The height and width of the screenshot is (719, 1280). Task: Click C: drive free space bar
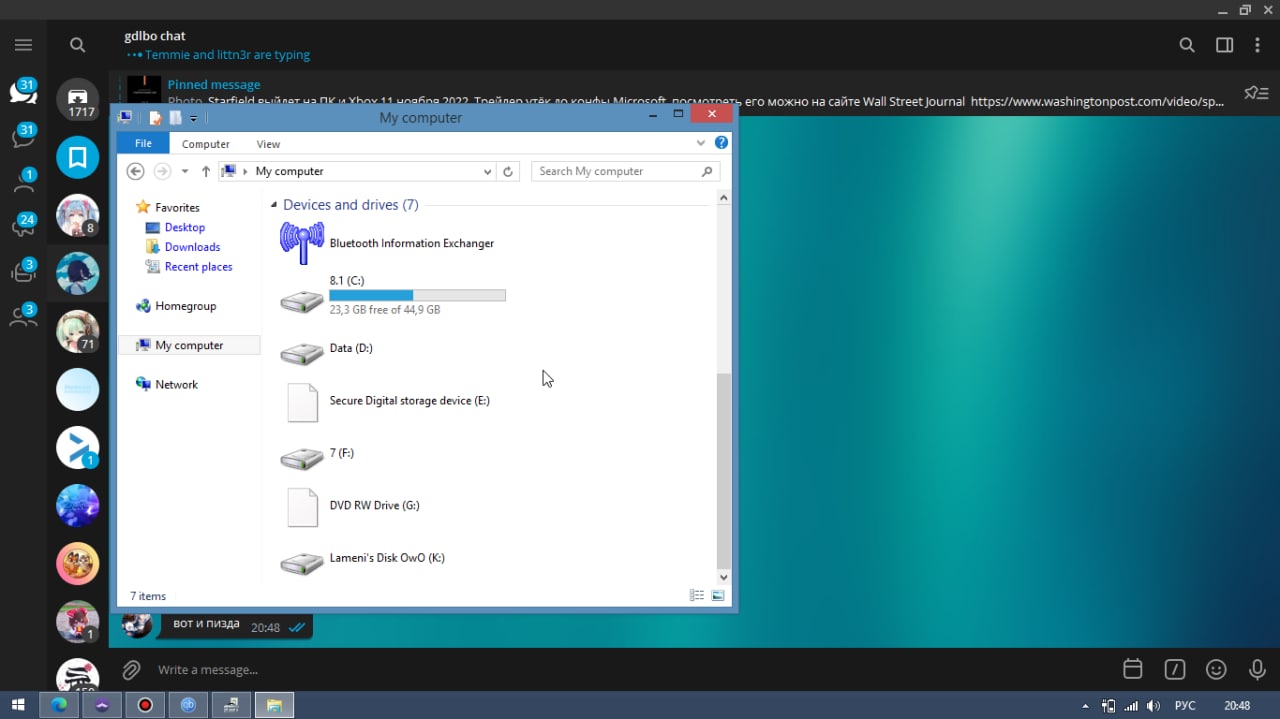tap(417, 295)
